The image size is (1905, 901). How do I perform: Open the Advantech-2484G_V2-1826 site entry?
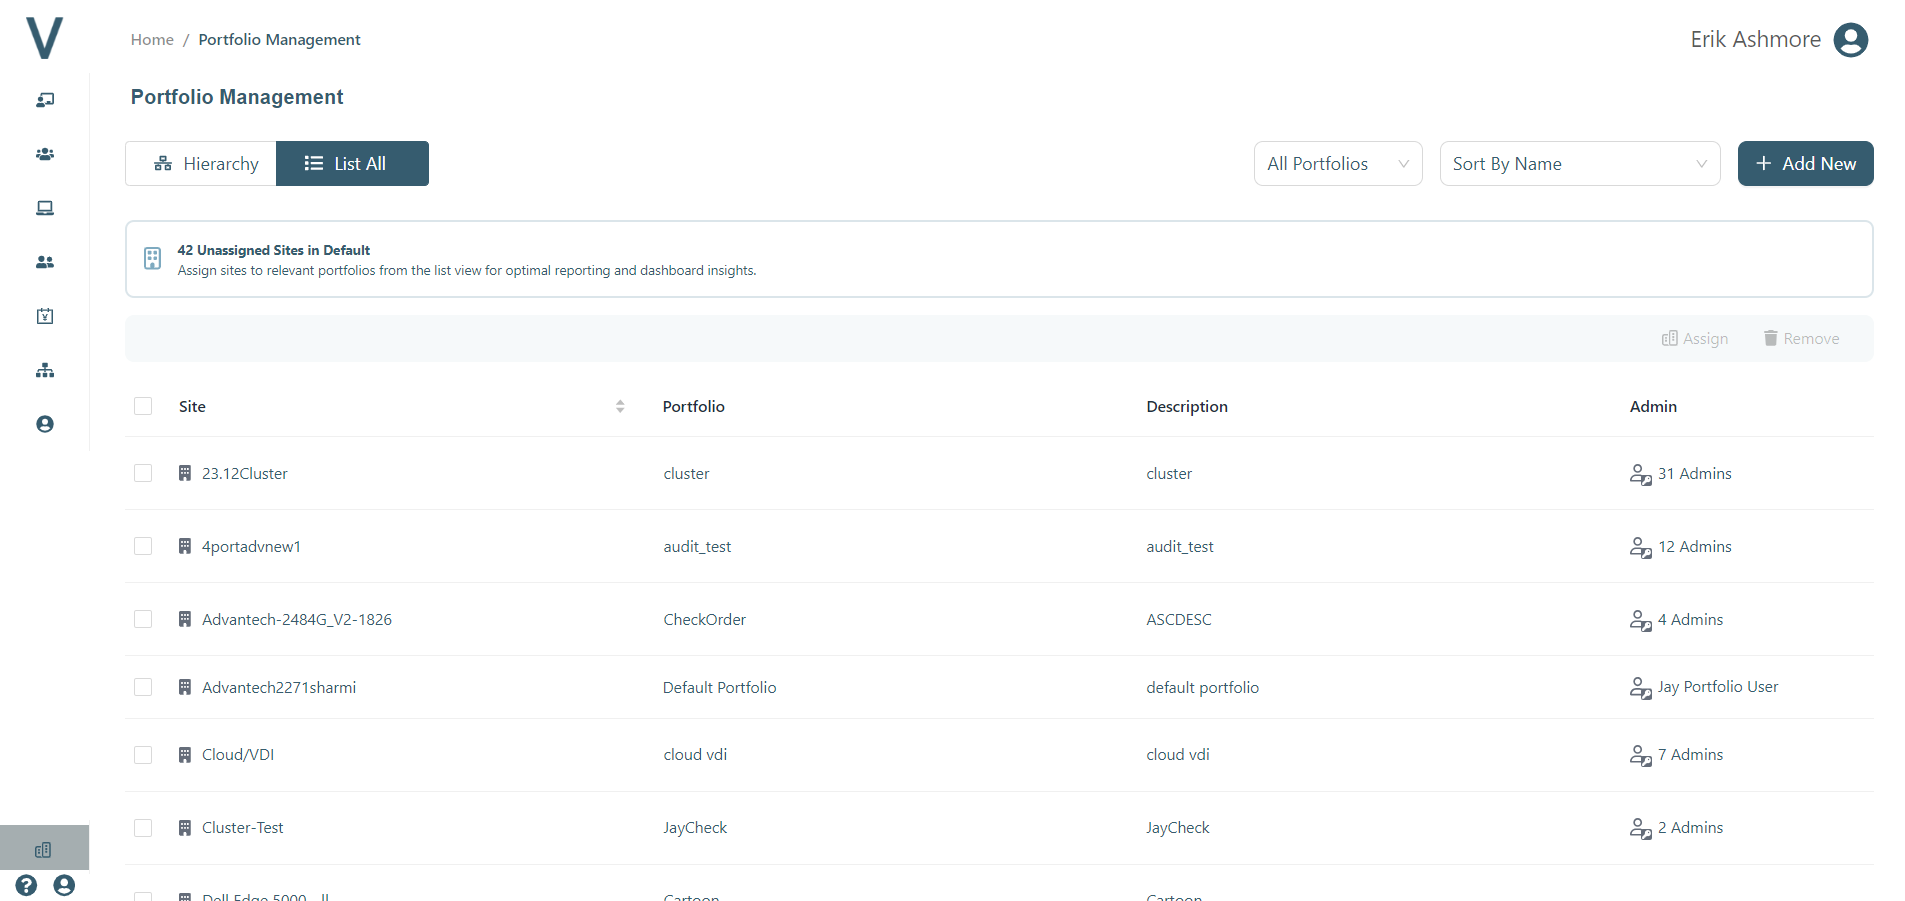tap(296, 620)
